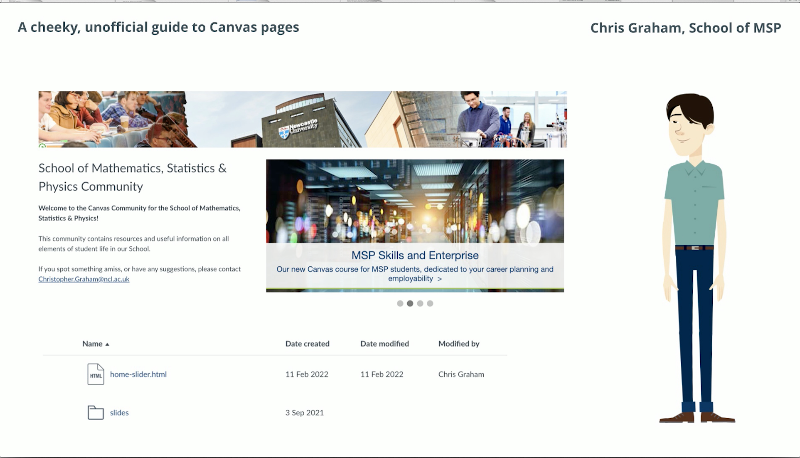Open the slides folder link

pyautogui.click(x=119, y=412)
